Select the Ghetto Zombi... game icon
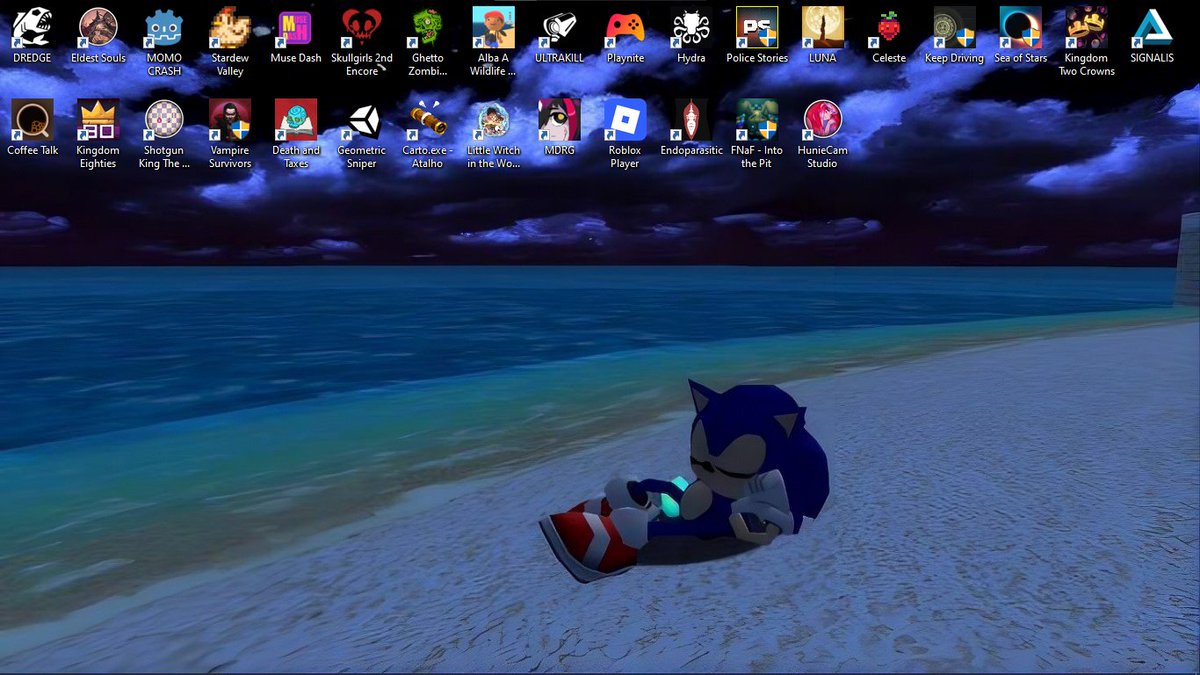Image resolution: width=1200 pixels, height=675 pixels. pos(427,28)
